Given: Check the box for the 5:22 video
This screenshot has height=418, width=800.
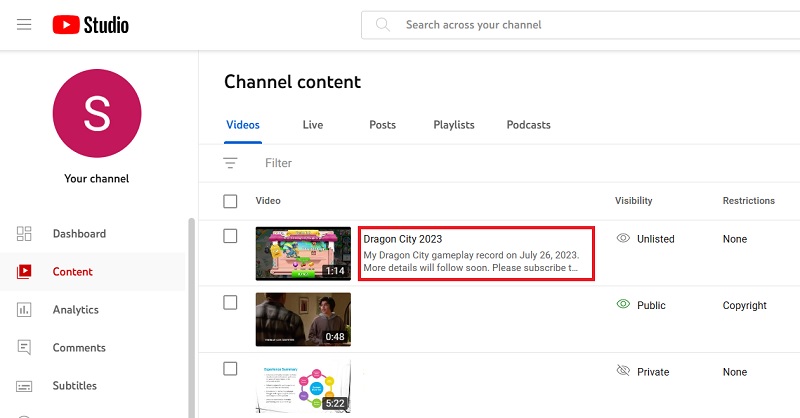Looking at the screenshot, I should pyautogui.click(x=230, y=368).
